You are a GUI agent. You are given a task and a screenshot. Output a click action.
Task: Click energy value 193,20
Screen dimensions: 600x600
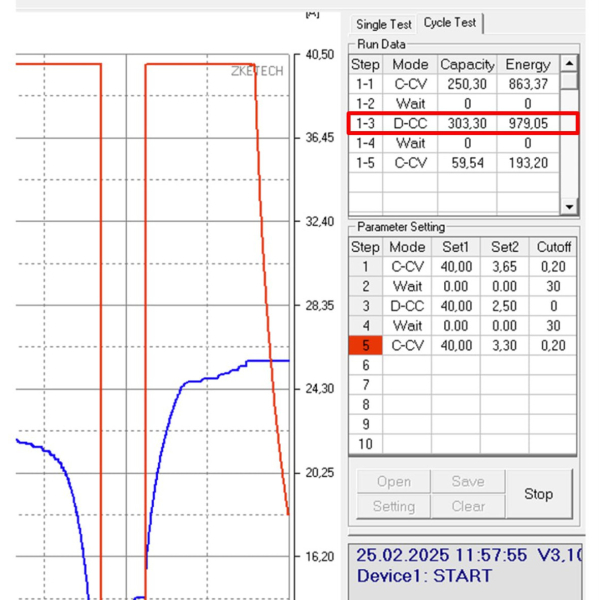pos(528,163)
